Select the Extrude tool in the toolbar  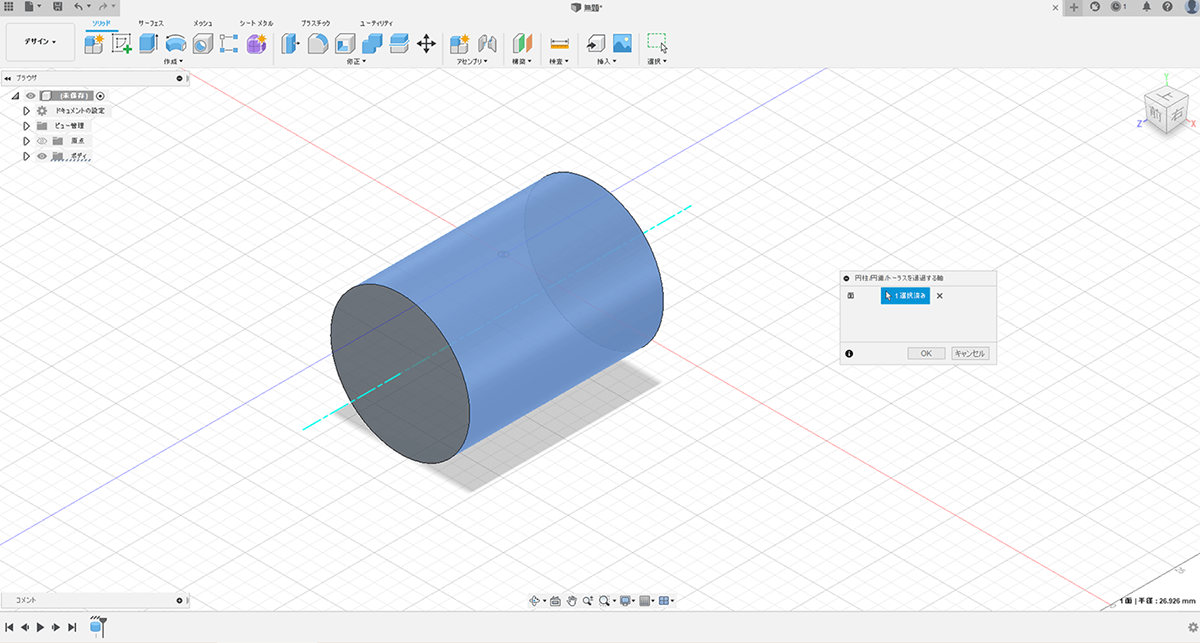coord(148,43)
